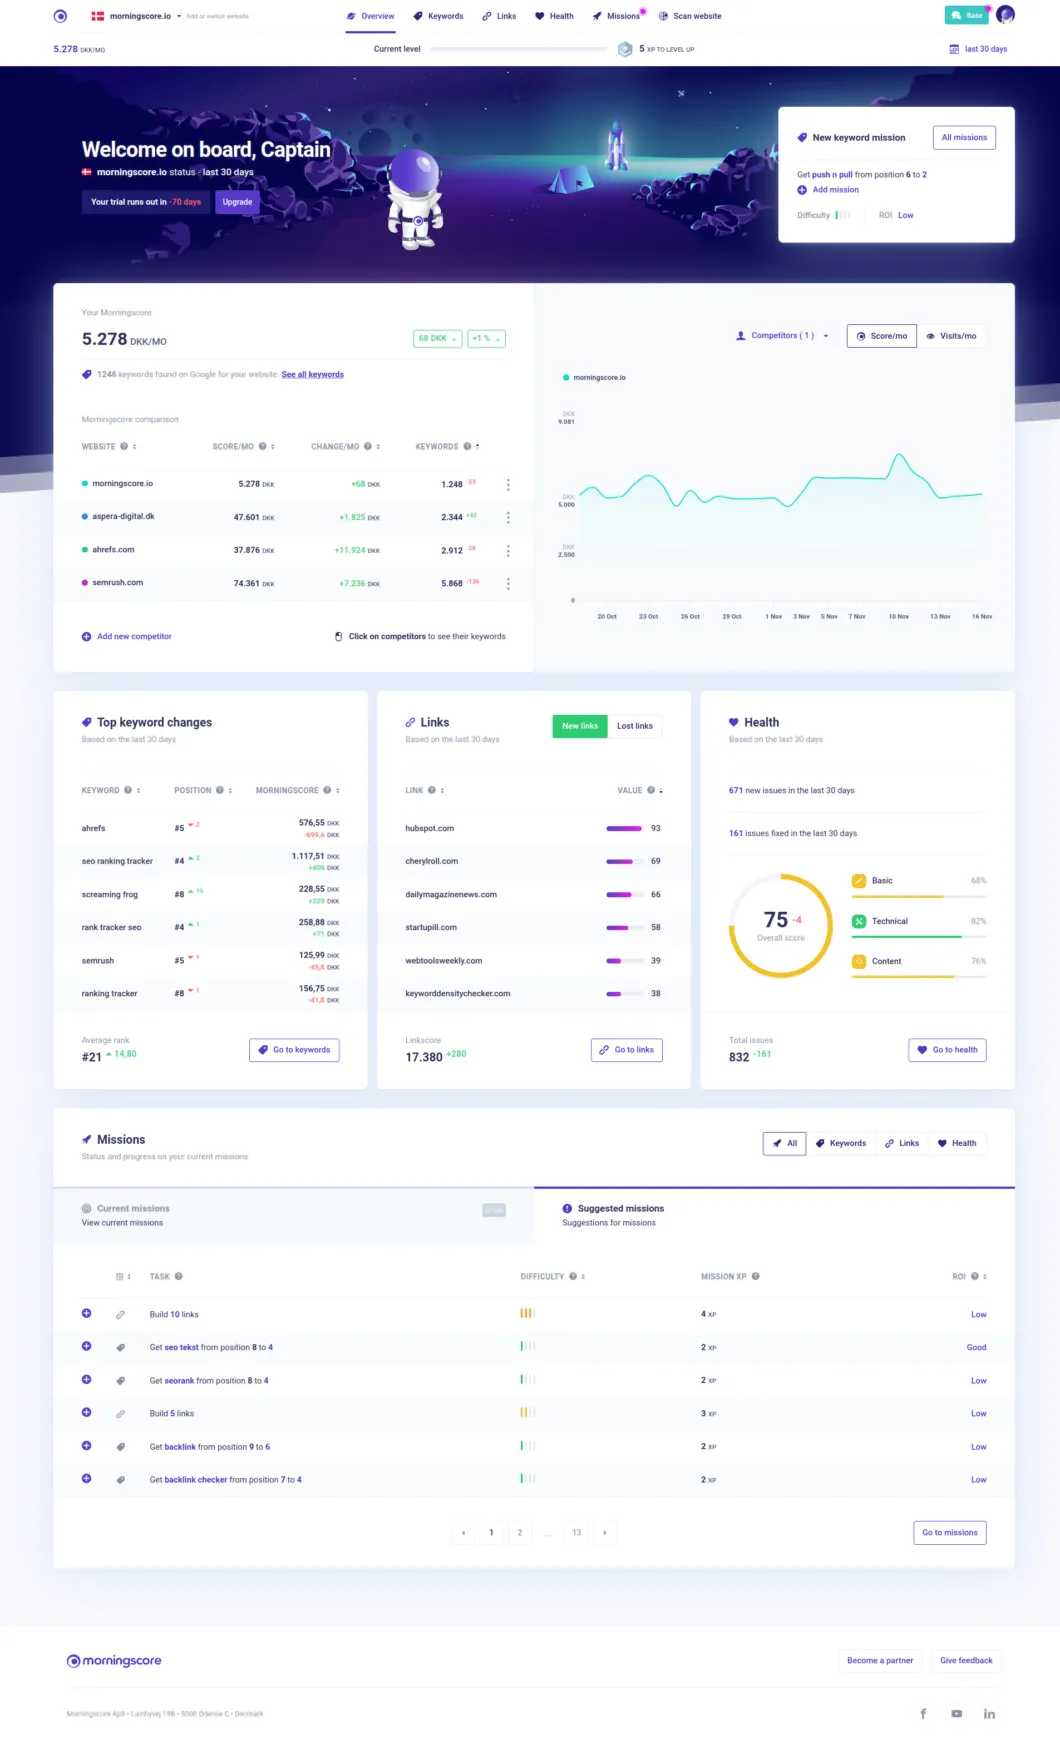1060x1749 pixels.
Task: Click the Upgrade button
Action: pos(237,202)
